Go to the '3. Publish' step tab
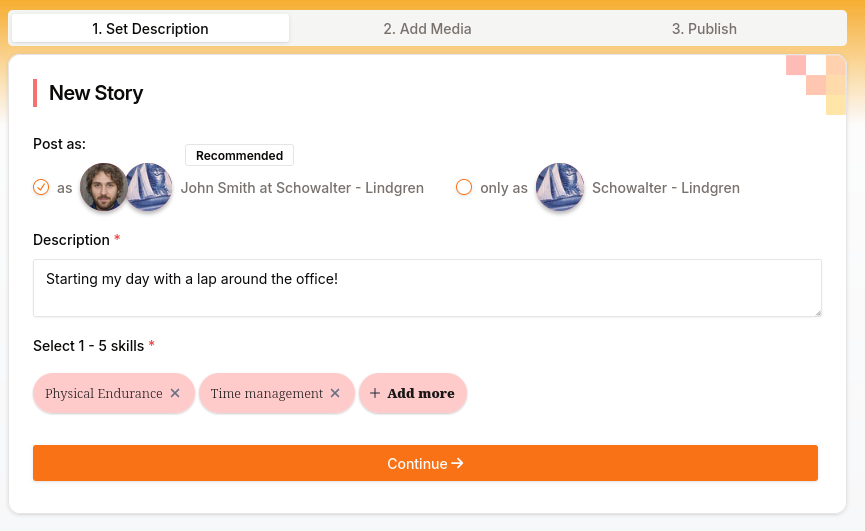 click(x=704, y=29)
